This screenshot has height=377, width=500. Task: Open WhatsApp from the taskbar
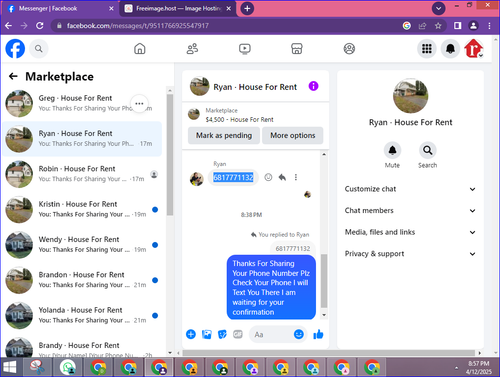(x=68, y=367)
